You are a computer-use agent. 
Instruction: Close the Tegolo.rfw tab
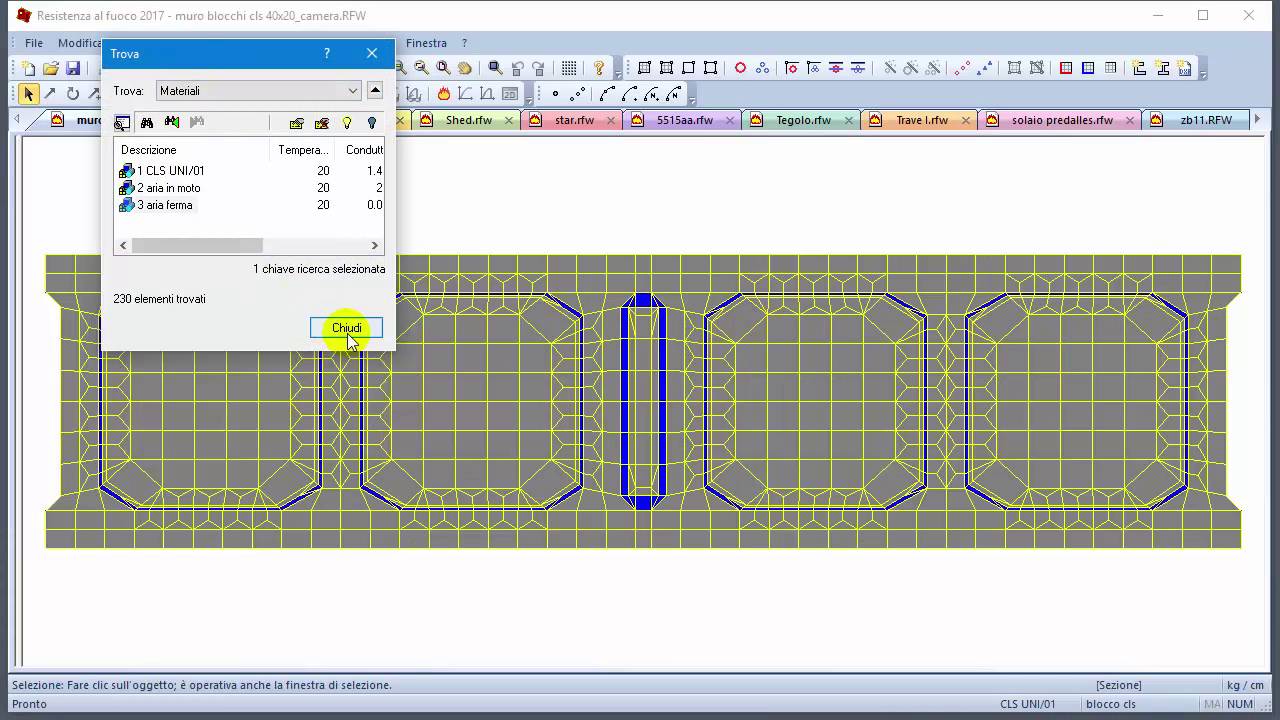tap(848, 120)
